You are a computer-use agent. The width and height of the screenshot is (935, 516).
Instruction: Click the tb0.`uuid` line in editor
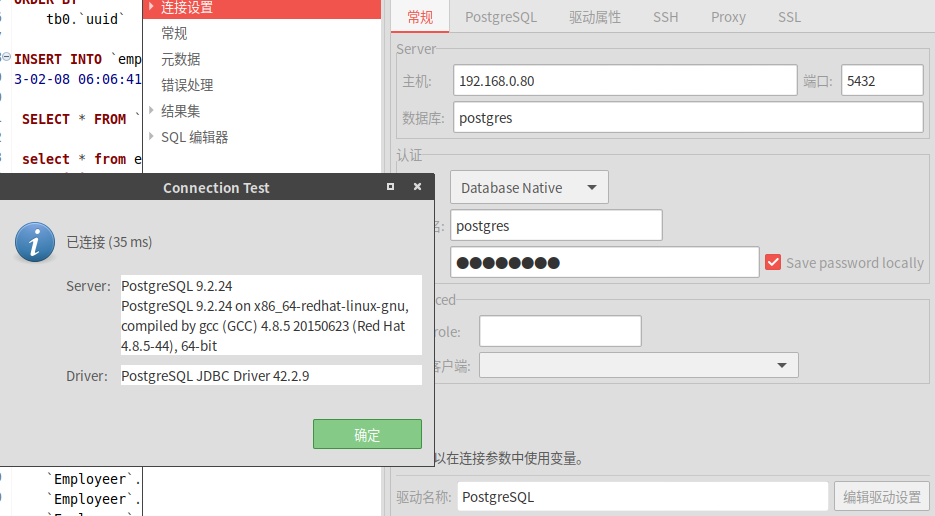tap(86, 19)
